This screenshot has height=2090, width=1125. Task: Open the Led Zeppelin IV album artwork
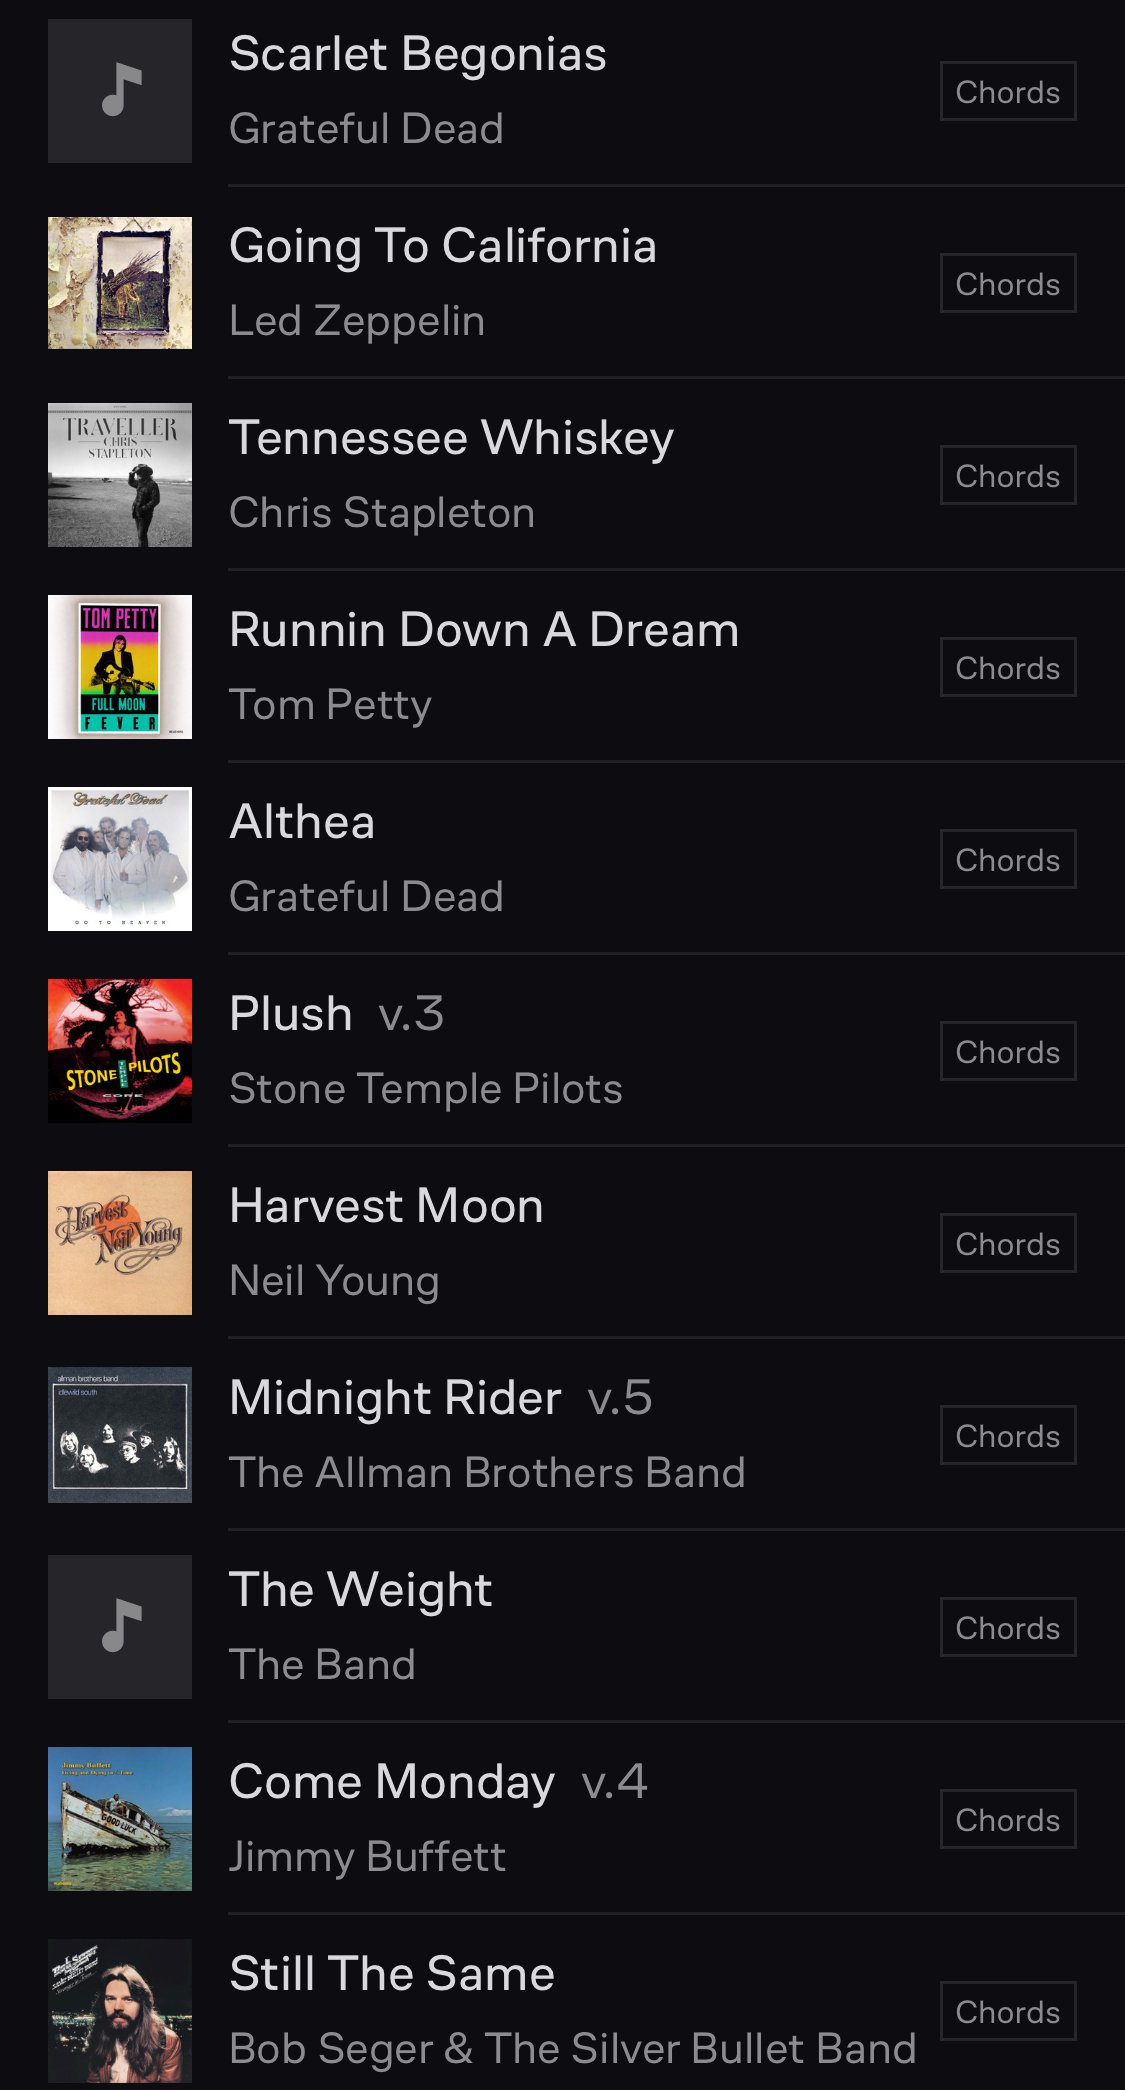(x=120, y=283)
